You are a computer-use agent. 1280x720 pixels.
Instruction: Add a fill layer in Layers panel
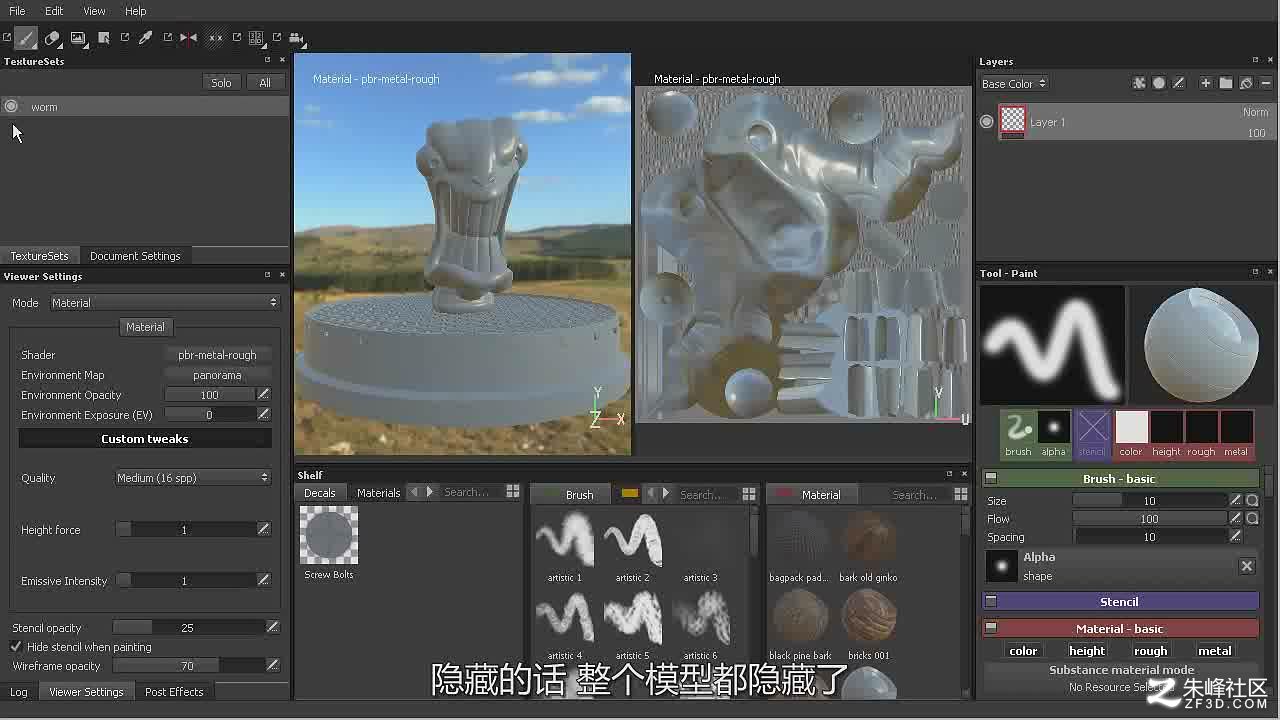pyautogui.click(x=1246, y=83)
